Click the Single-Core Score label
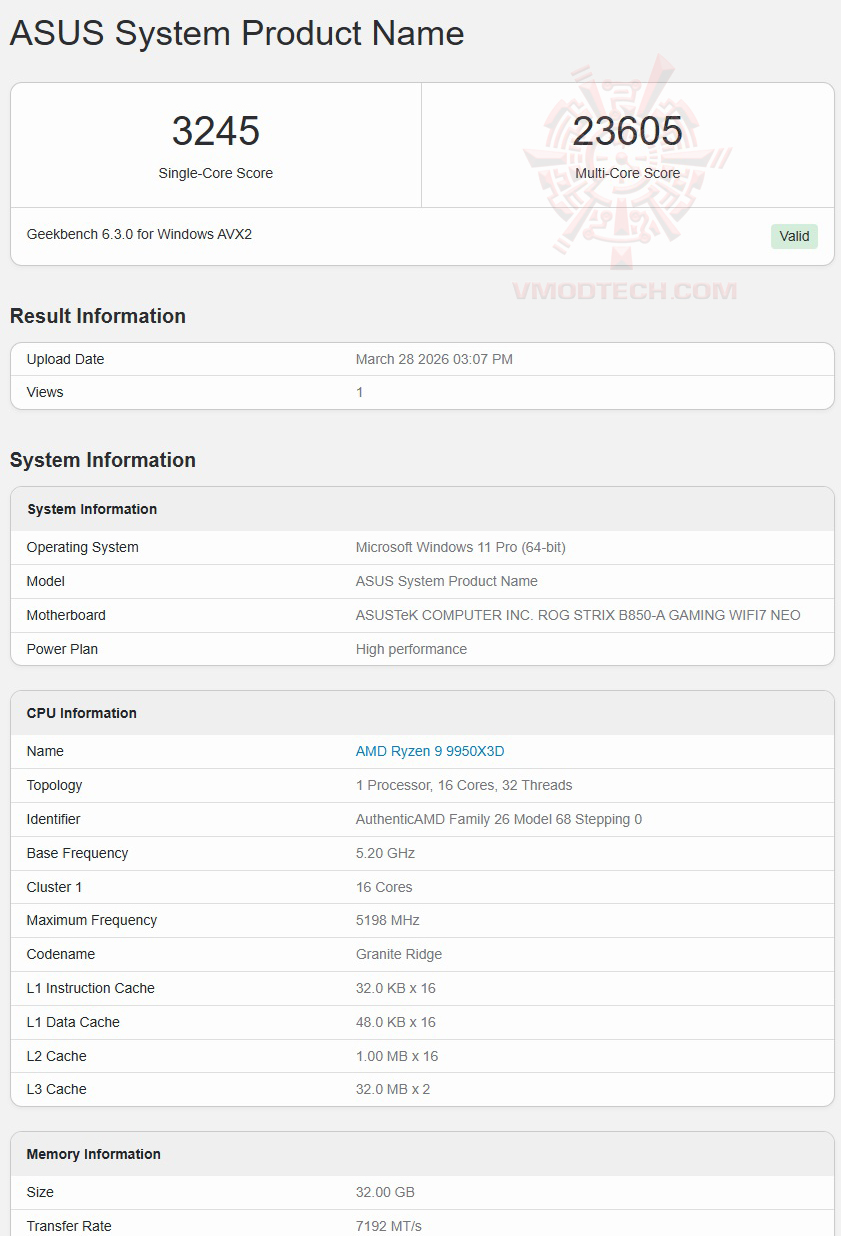The width and height of the screenshot is (841, 1236). 216,173
